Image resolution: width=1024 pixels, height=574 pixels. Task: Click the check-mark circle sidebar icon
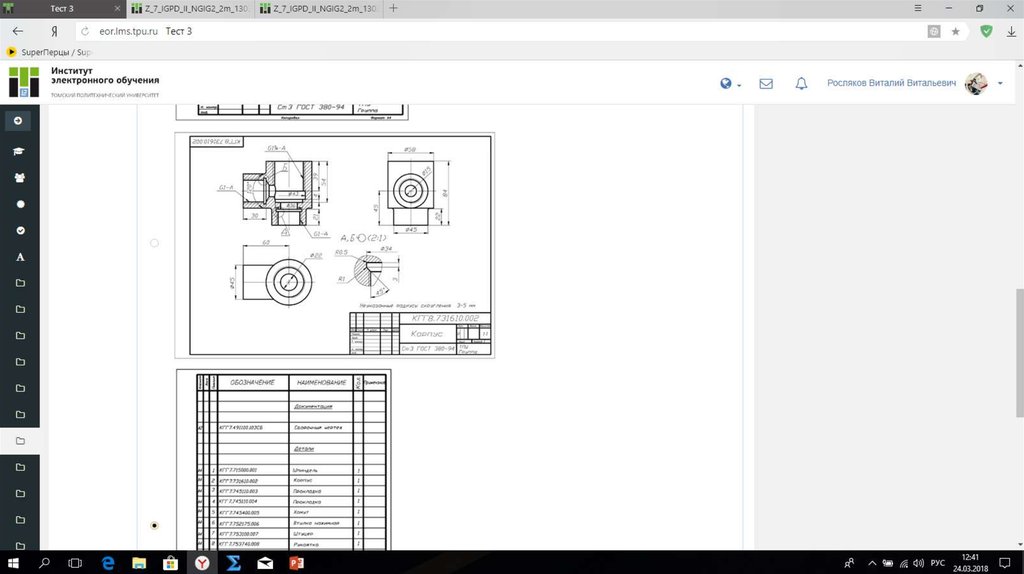point(20,231)
